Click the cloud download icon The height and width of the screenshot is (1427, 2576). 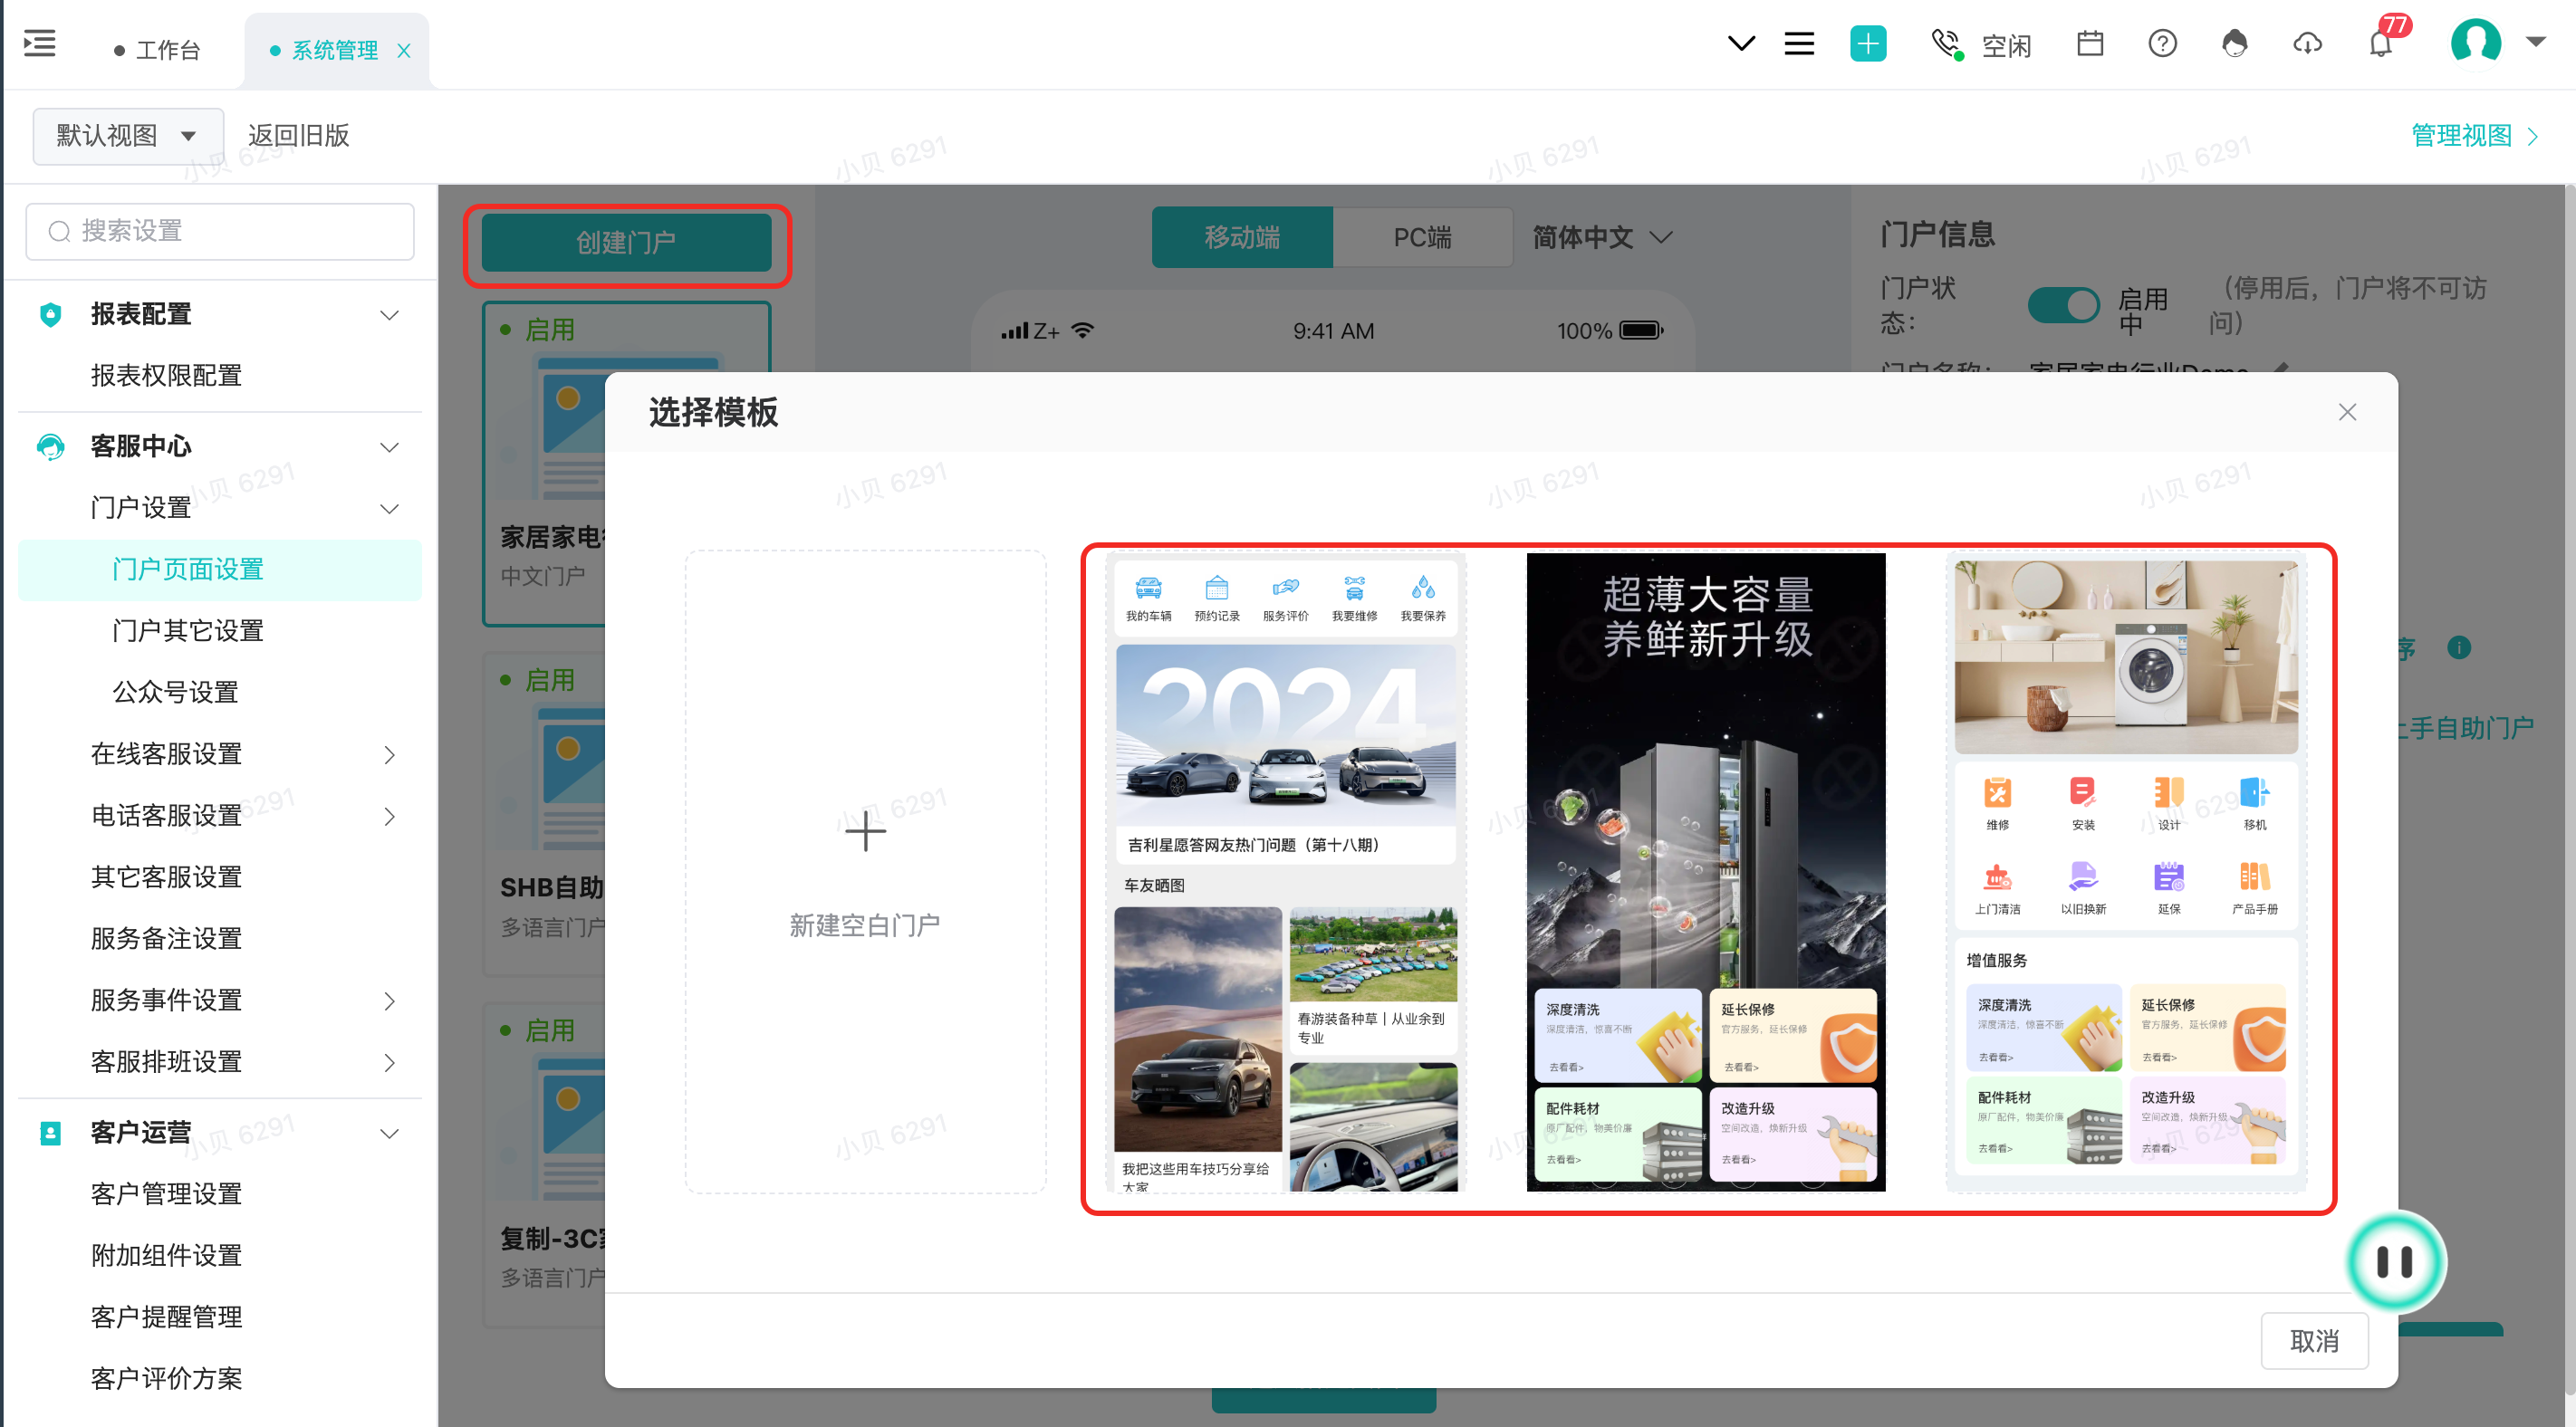(x=2307, y=44)
